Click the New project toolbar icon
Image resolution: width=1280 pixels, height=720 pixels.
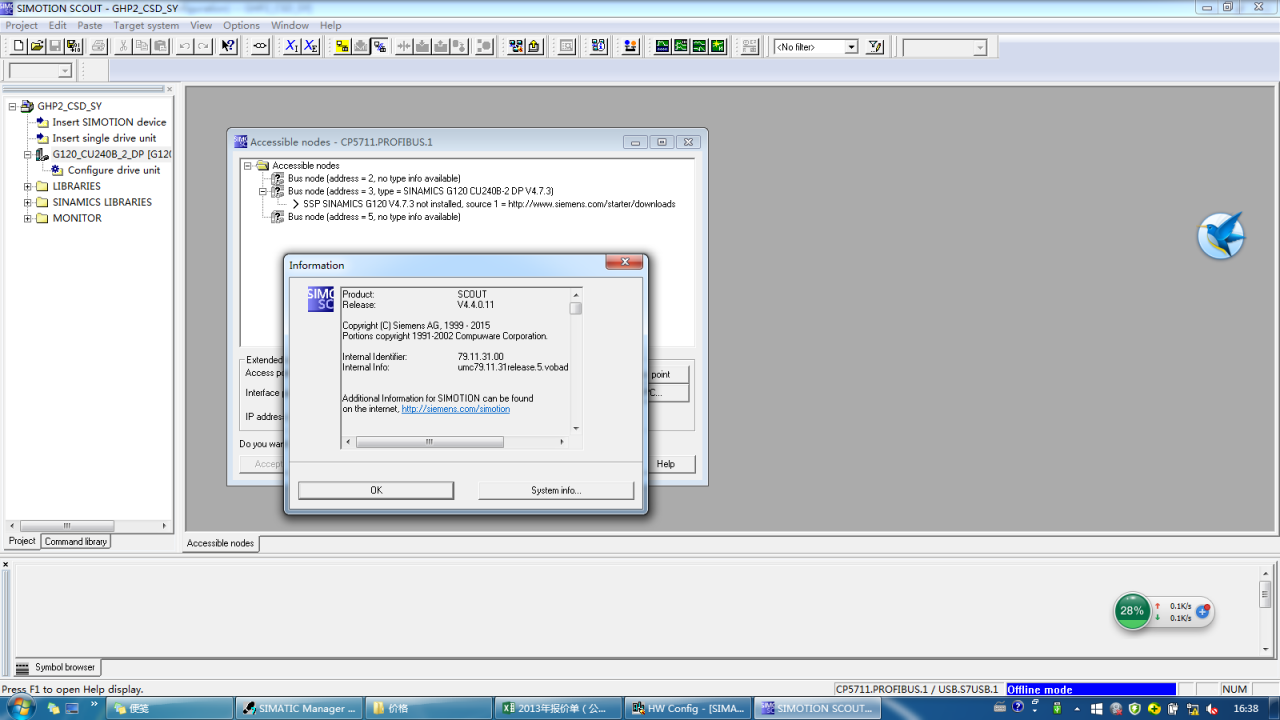(18, 46)
